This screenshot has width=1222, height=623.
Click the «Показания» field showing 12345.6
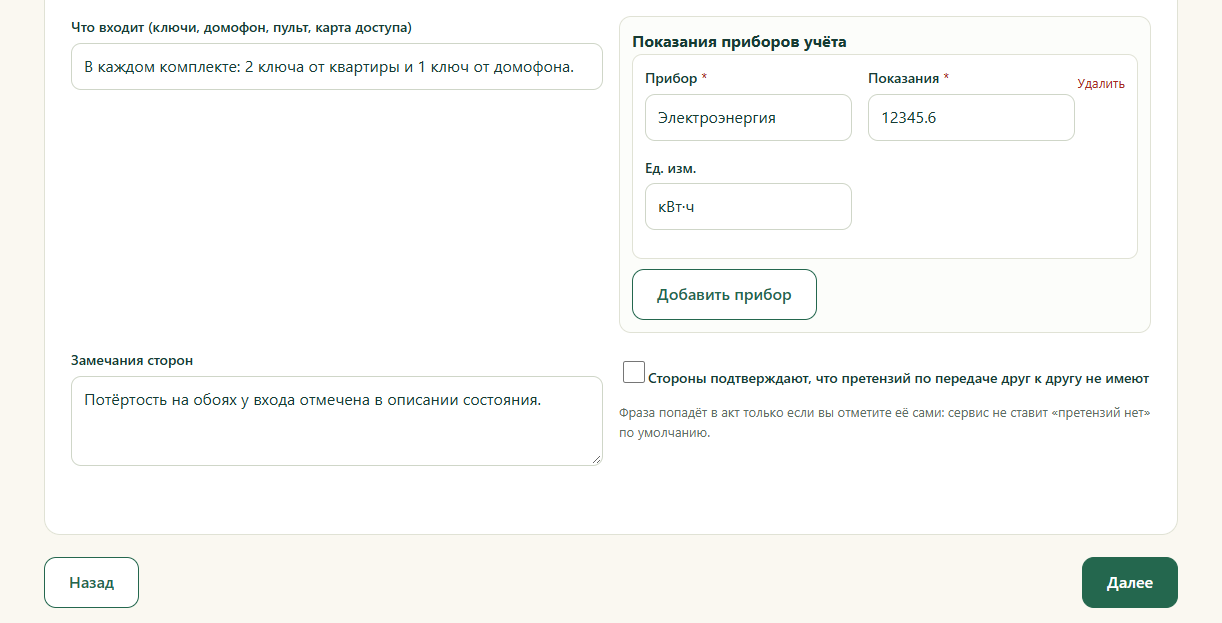click(971, 117)
